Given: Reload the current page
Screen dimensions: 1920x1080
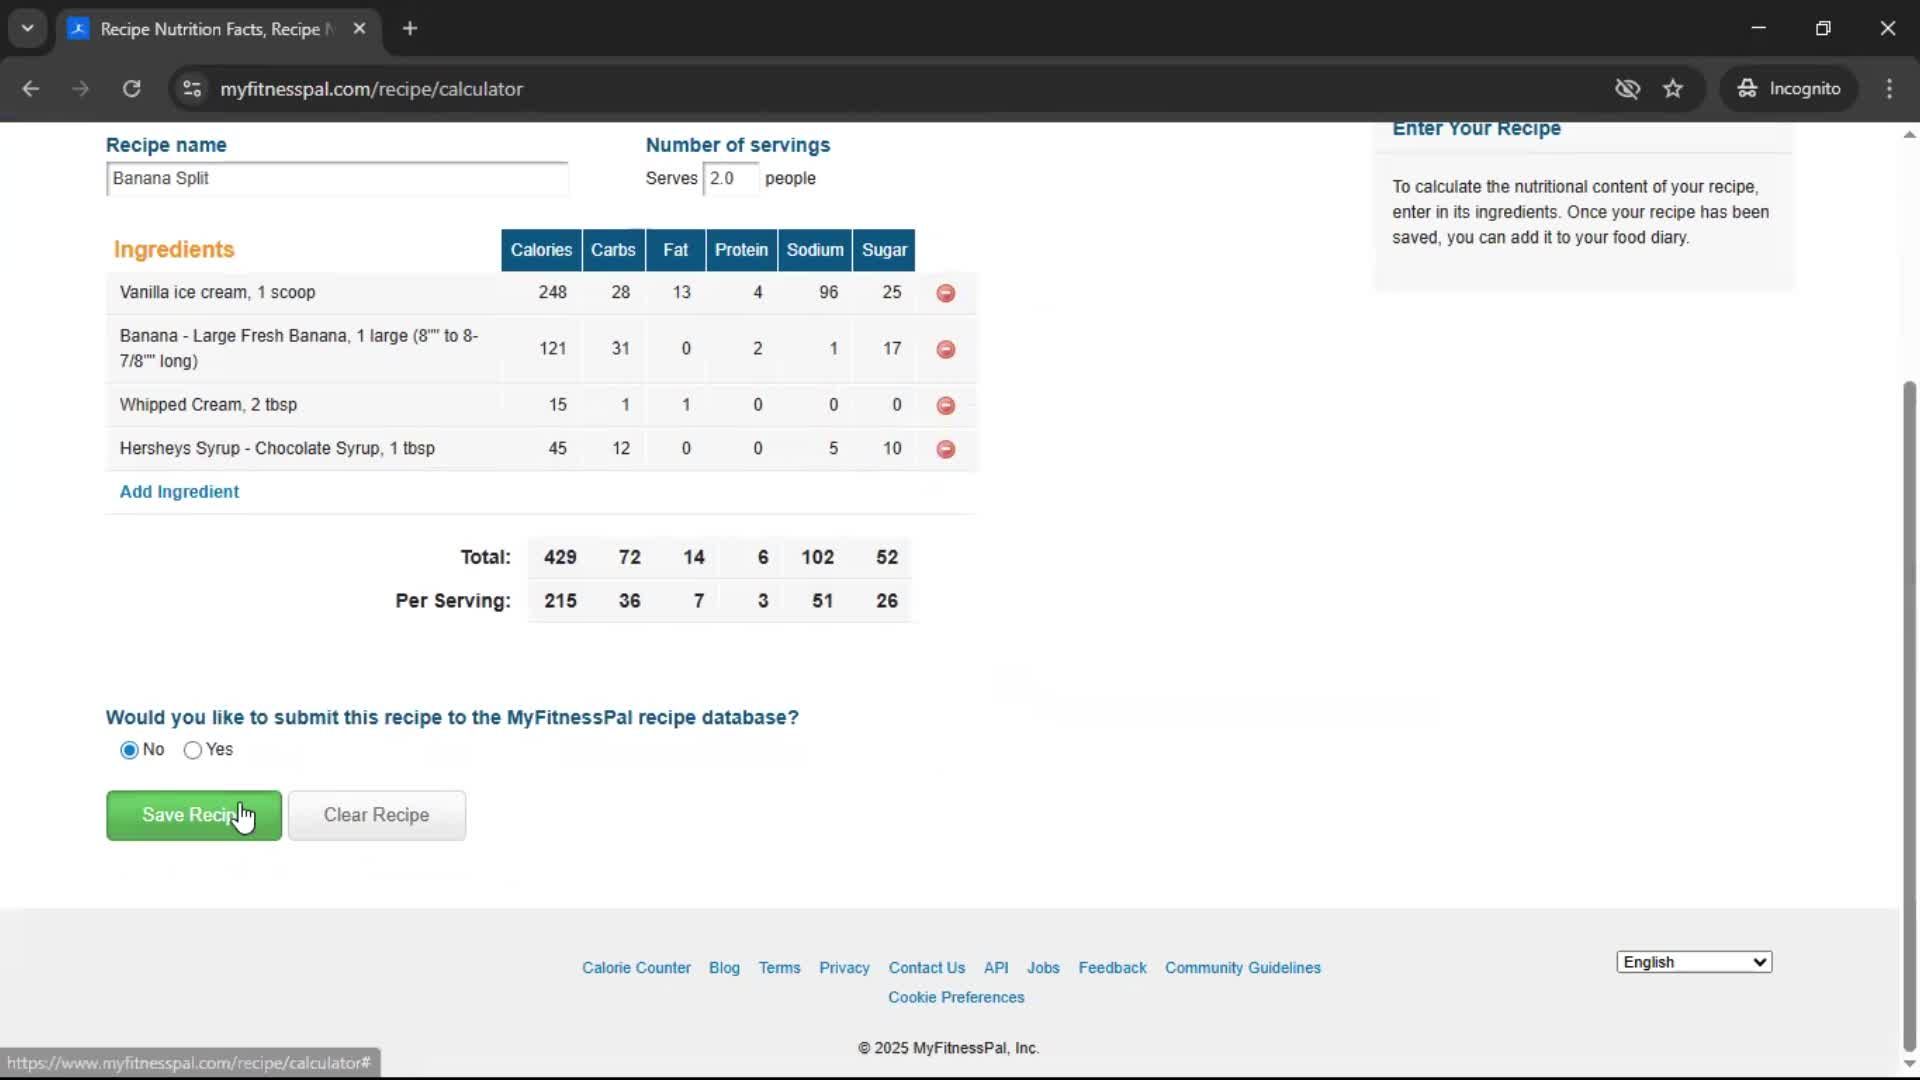Looking at the screenshot, I should coord(131,89).
